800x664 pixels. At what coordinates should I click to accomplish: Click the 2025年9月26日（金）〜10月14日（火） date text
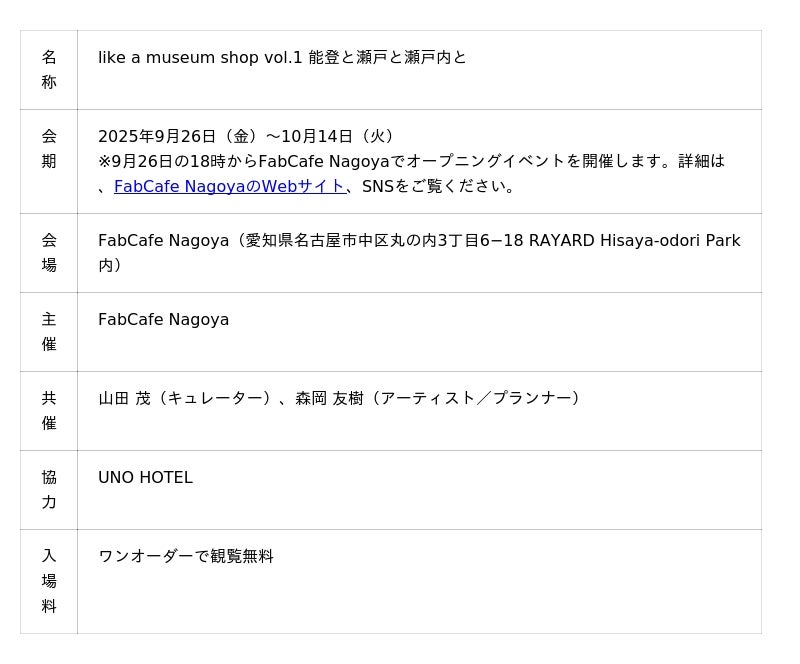pos(248,136)
